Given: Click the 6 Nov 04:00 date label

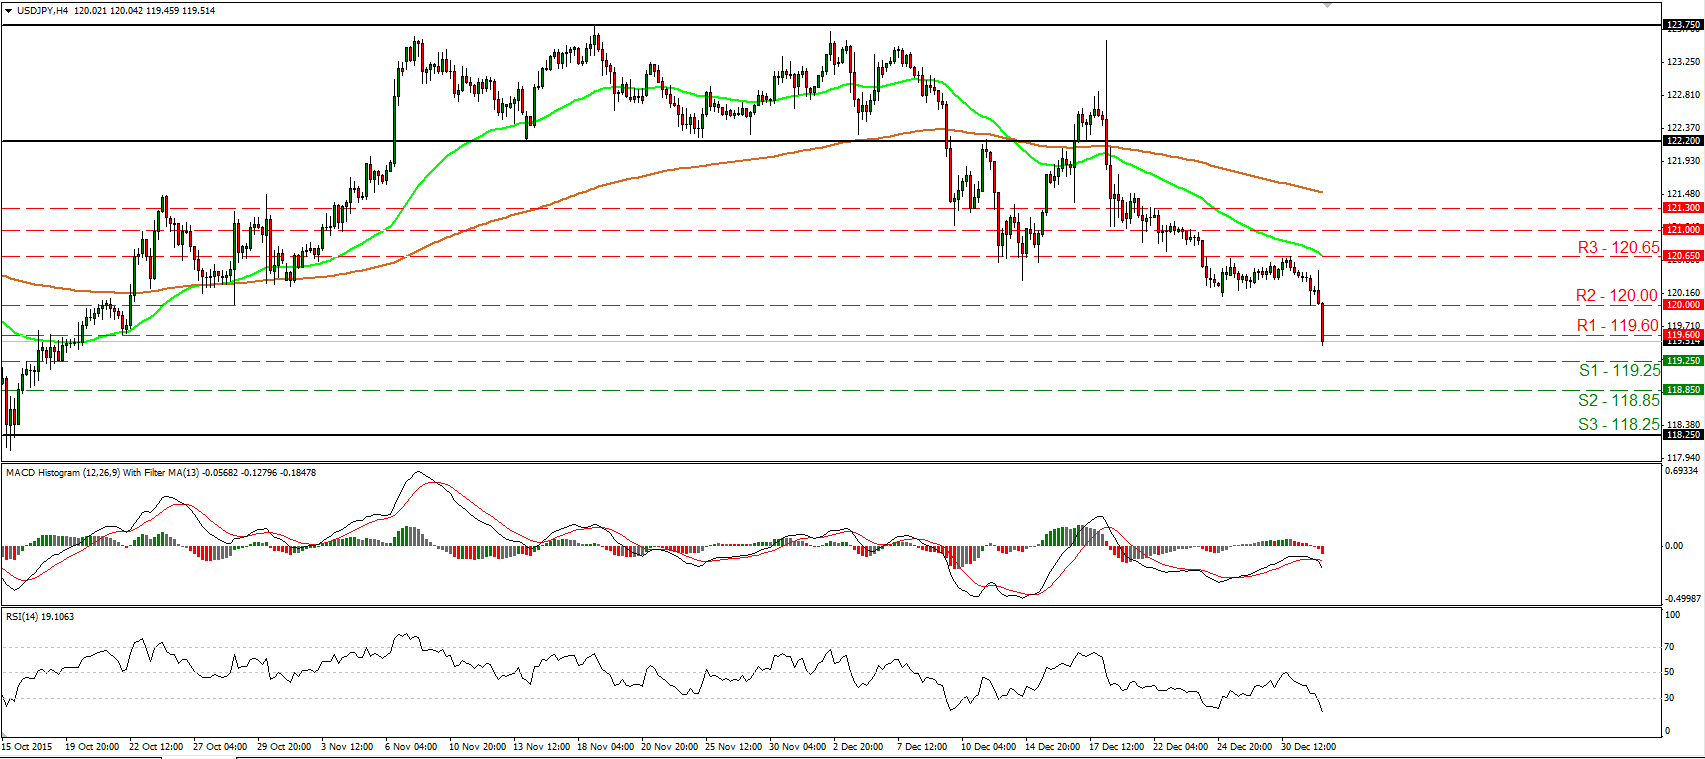Looking at the screenshot, I should 411,747.
